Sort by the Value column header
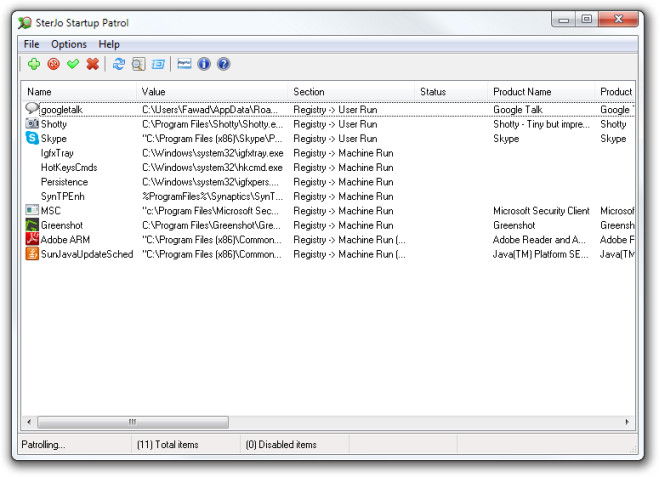Viewport: 660px width, 477px height. [212, 91]
